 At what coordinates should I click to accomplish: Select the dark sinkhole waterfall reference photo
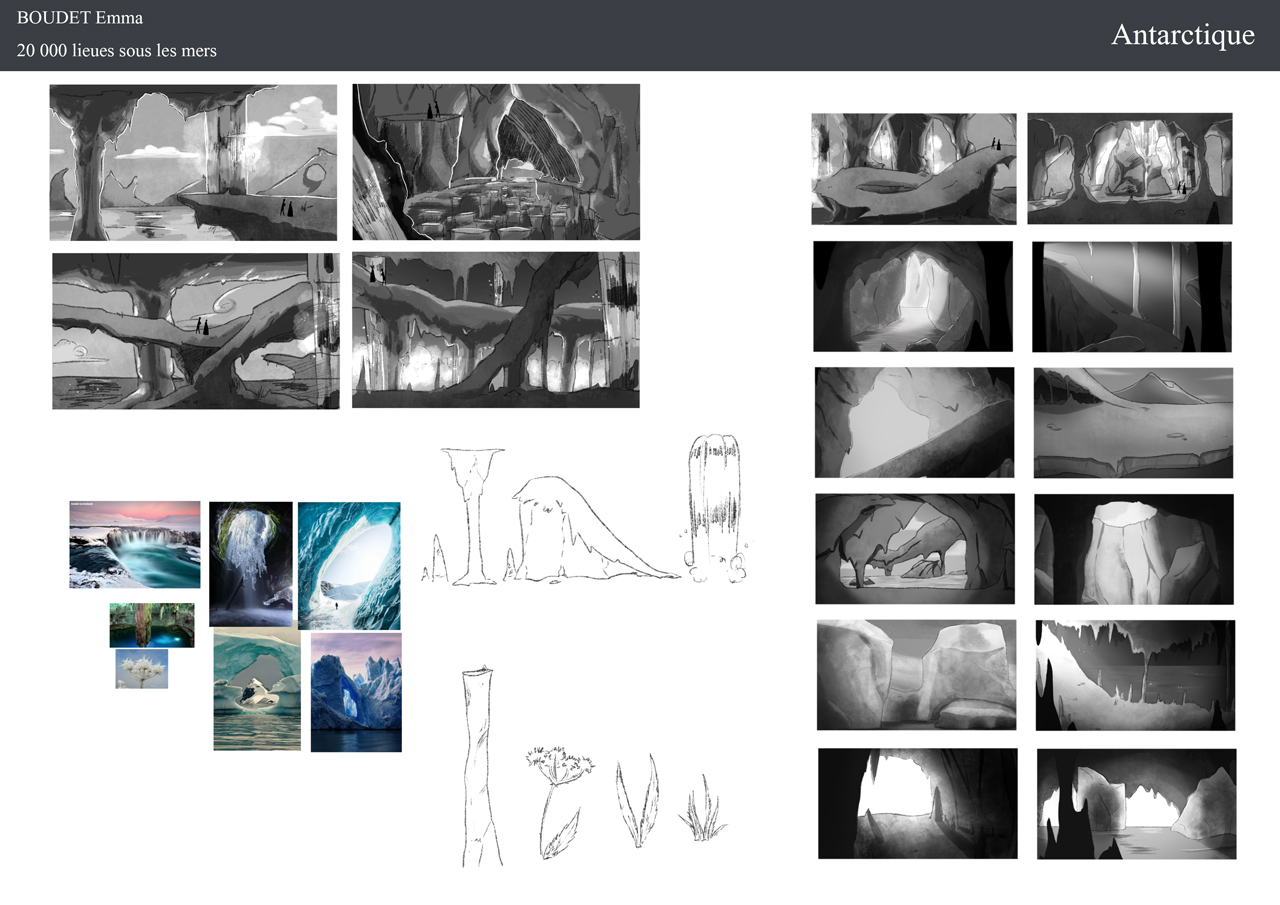pyautogui.click(x=251, y=564)
